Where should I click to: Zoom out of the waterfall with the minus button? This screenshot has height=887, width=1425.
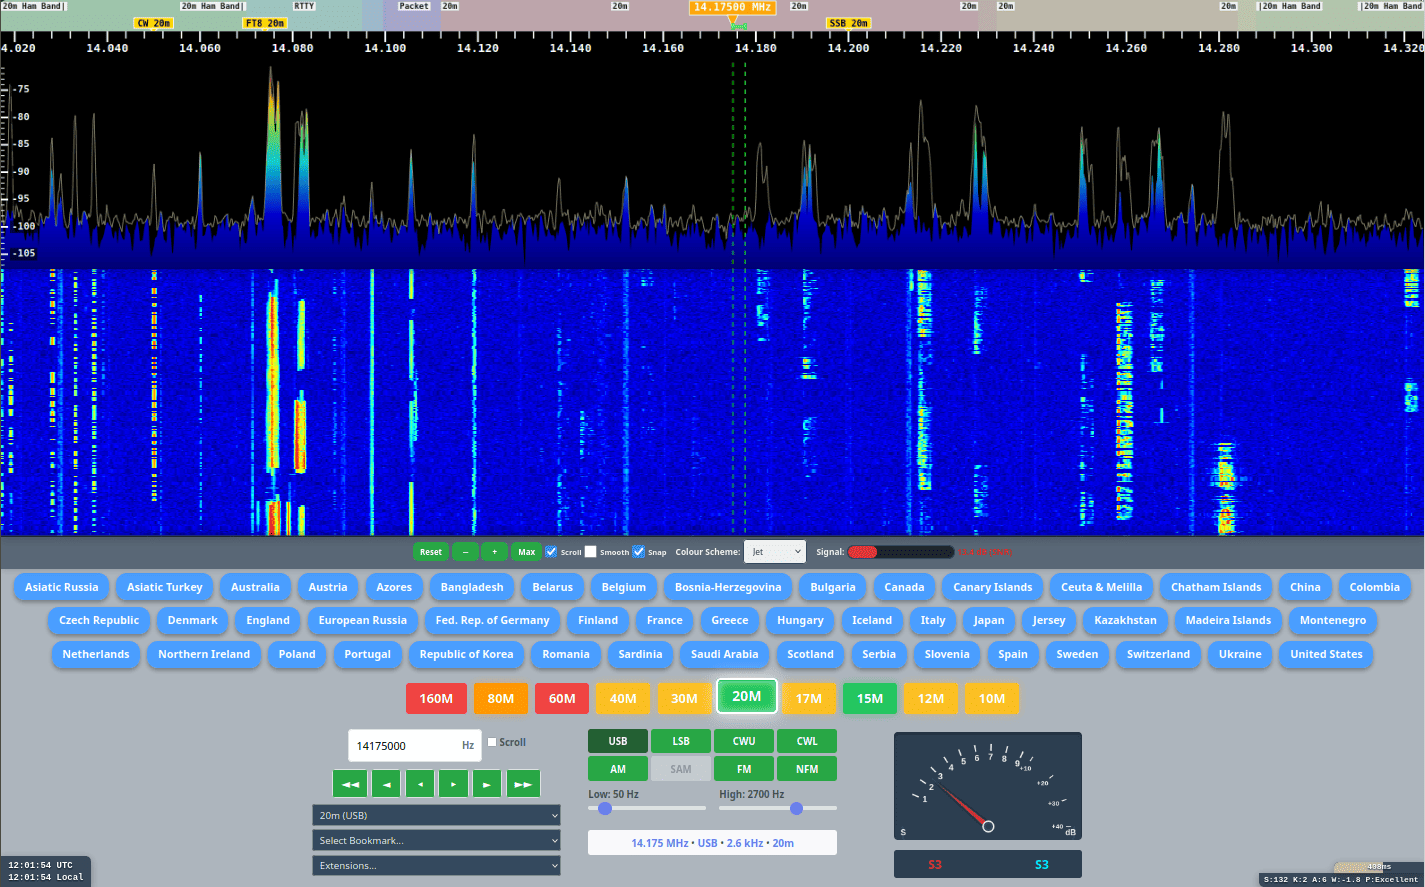[464, 551]
